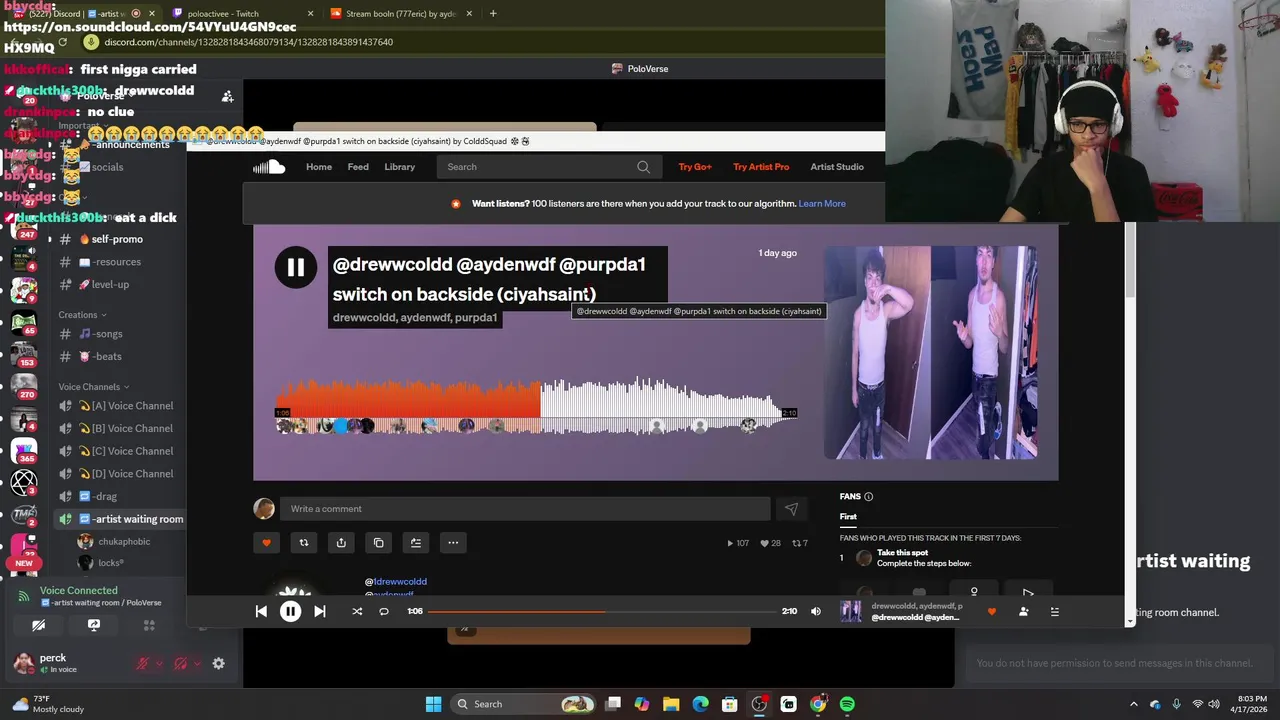The image size is (1280, 720).
Task: Toggle Discord deafen headphones
Action: (181, 664)
